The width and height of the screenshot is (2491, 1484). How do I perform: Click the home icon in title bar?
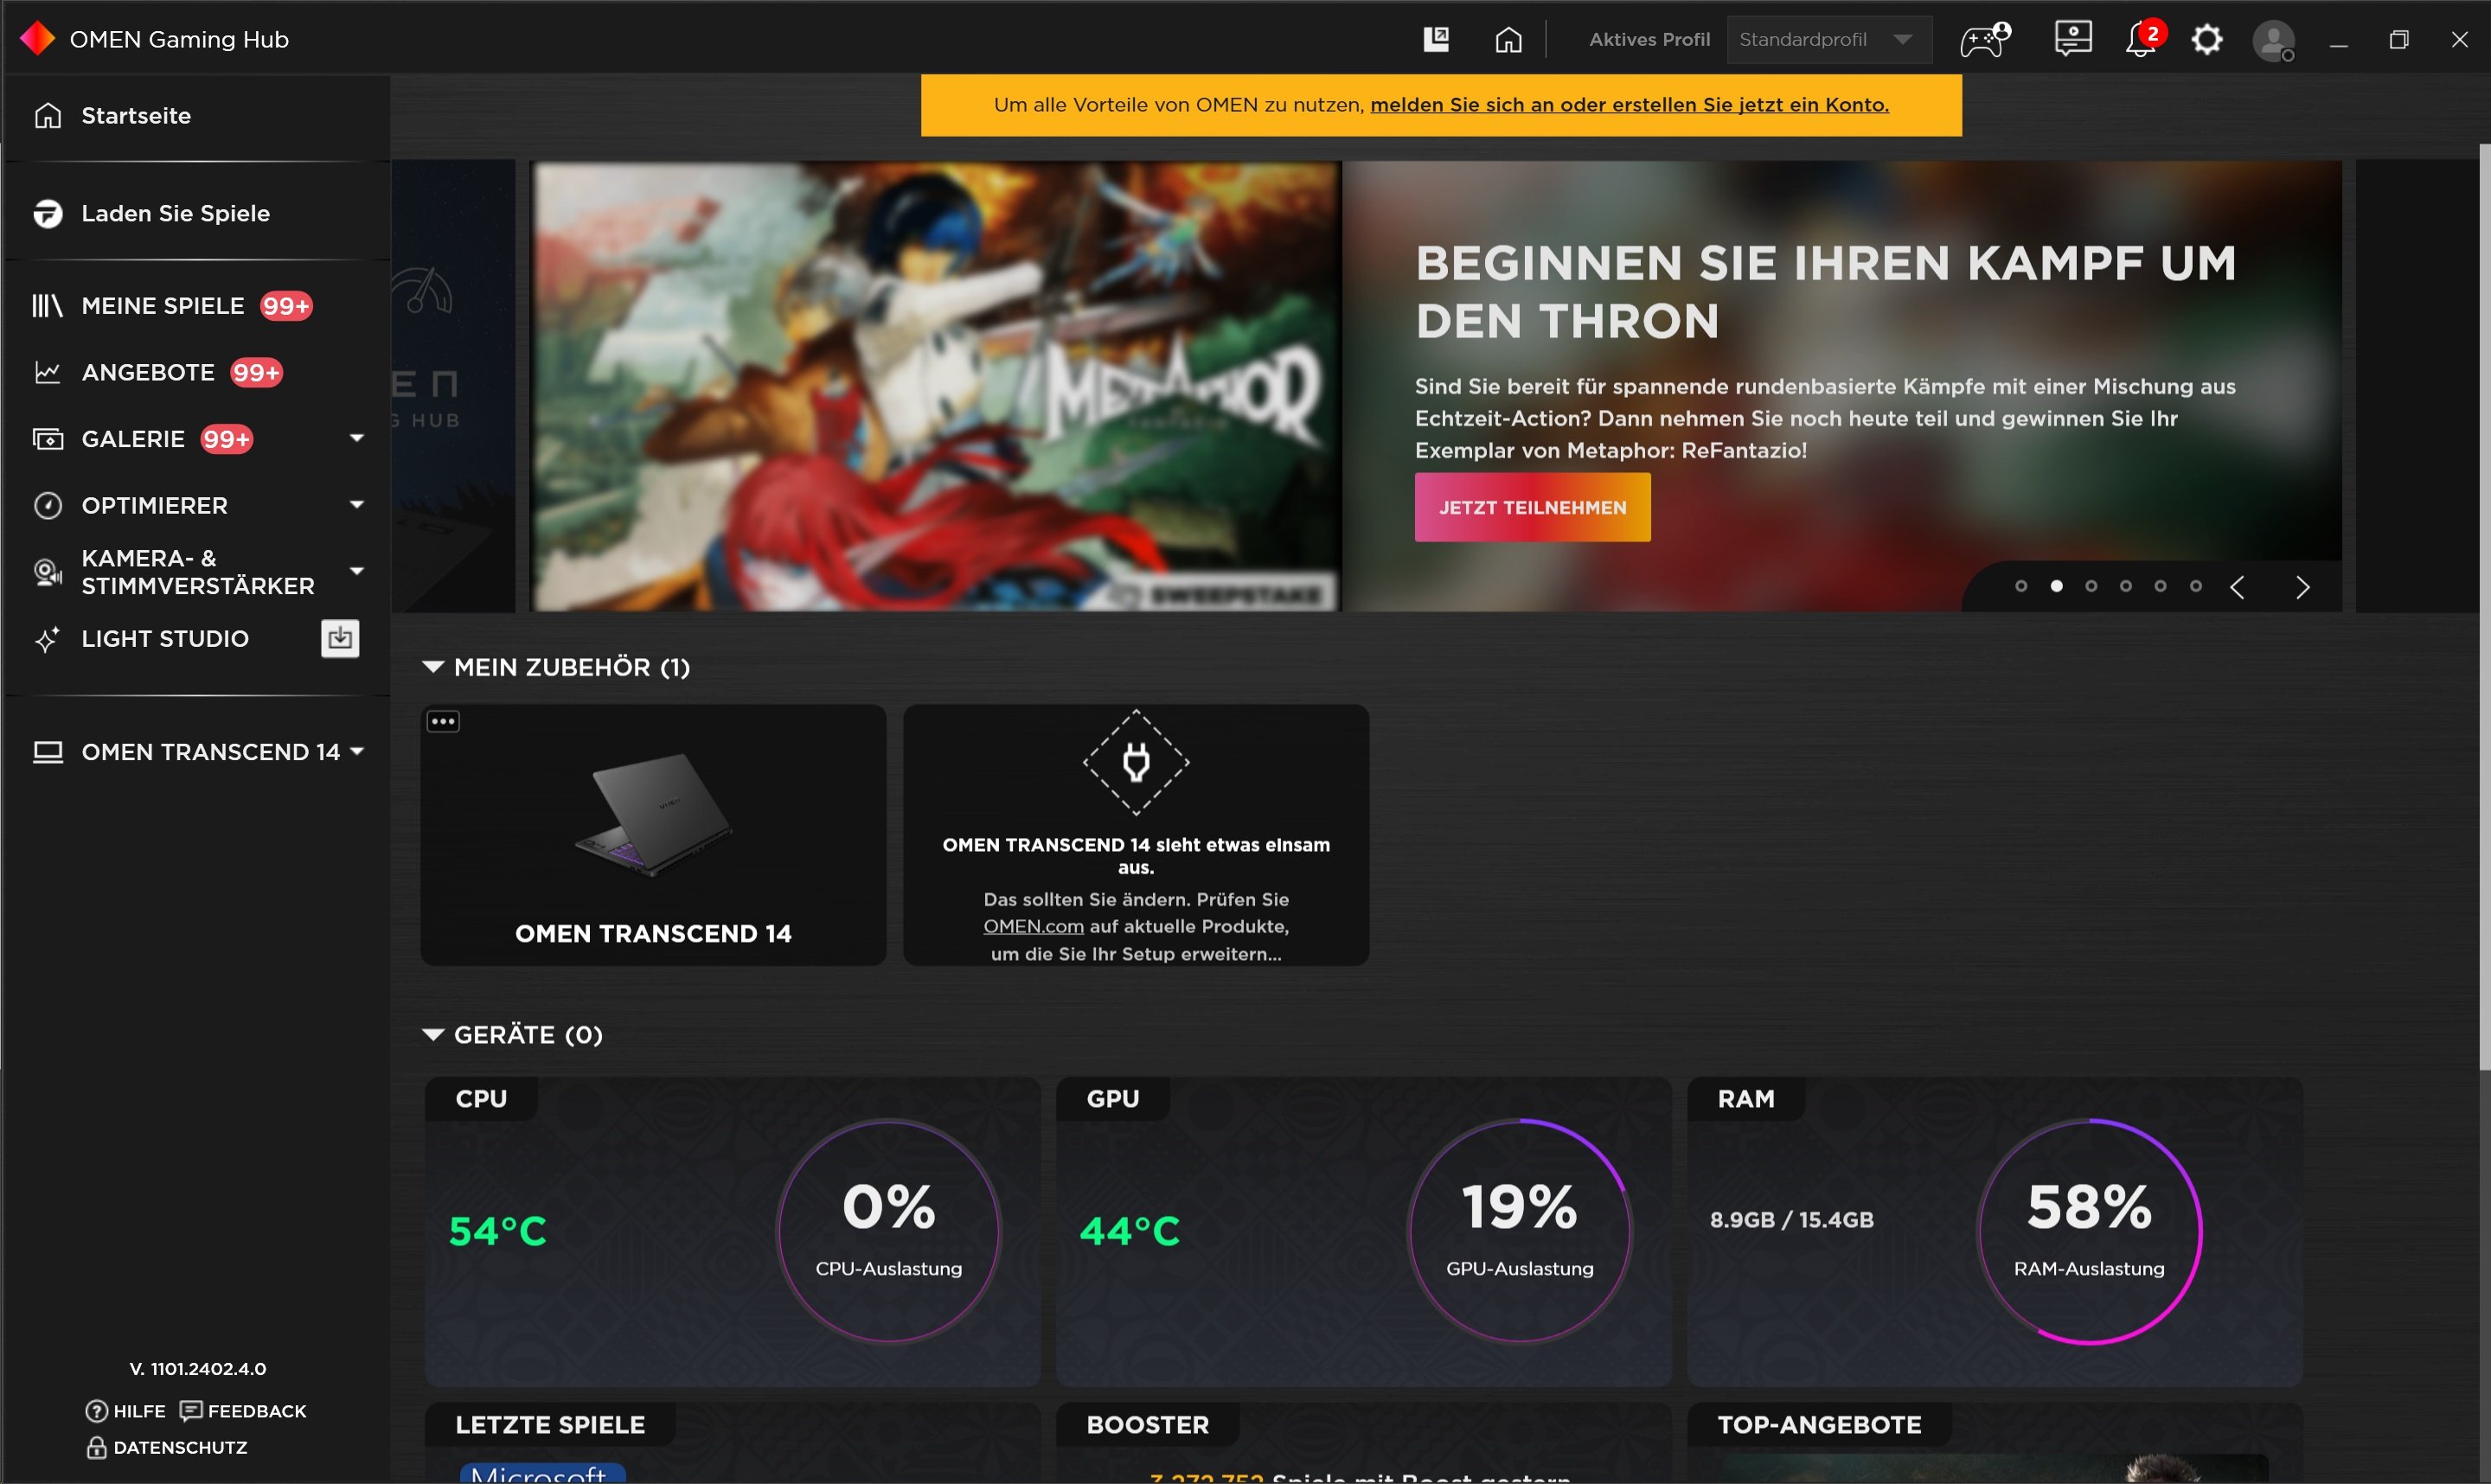pos(1508,40)
